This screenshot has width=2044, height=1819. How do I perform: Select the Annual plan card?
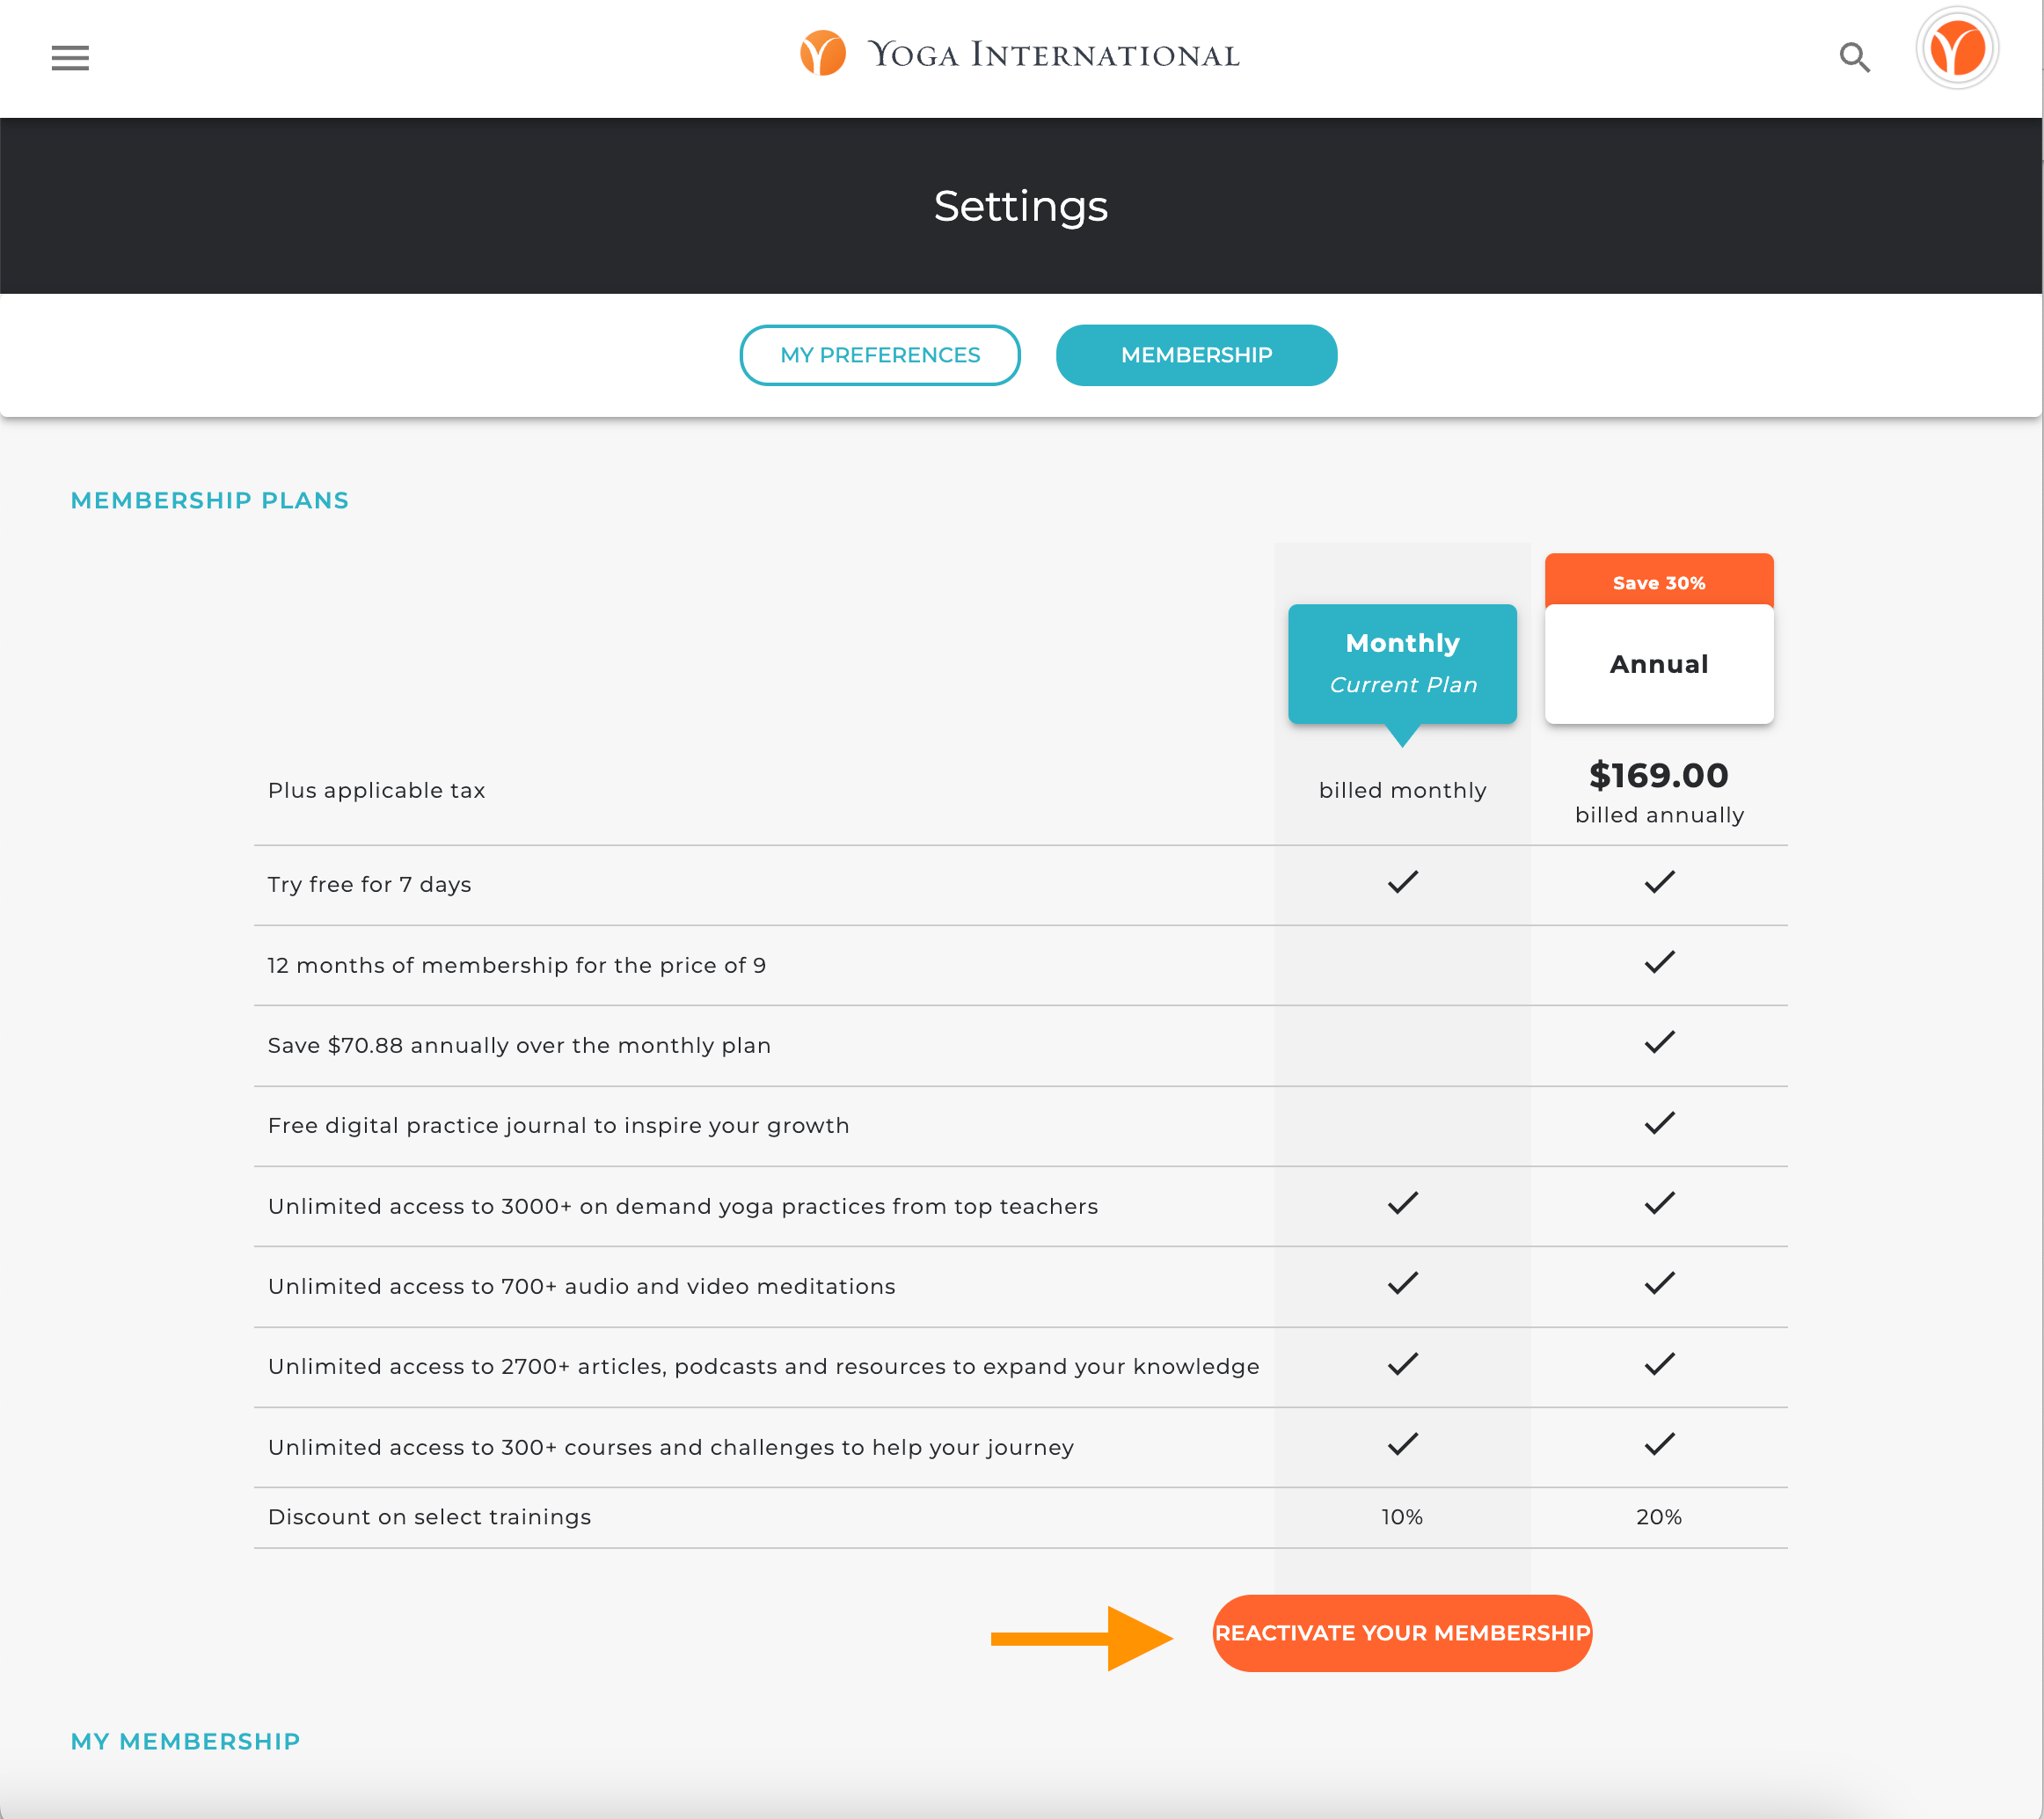(x=1658, y=664)
